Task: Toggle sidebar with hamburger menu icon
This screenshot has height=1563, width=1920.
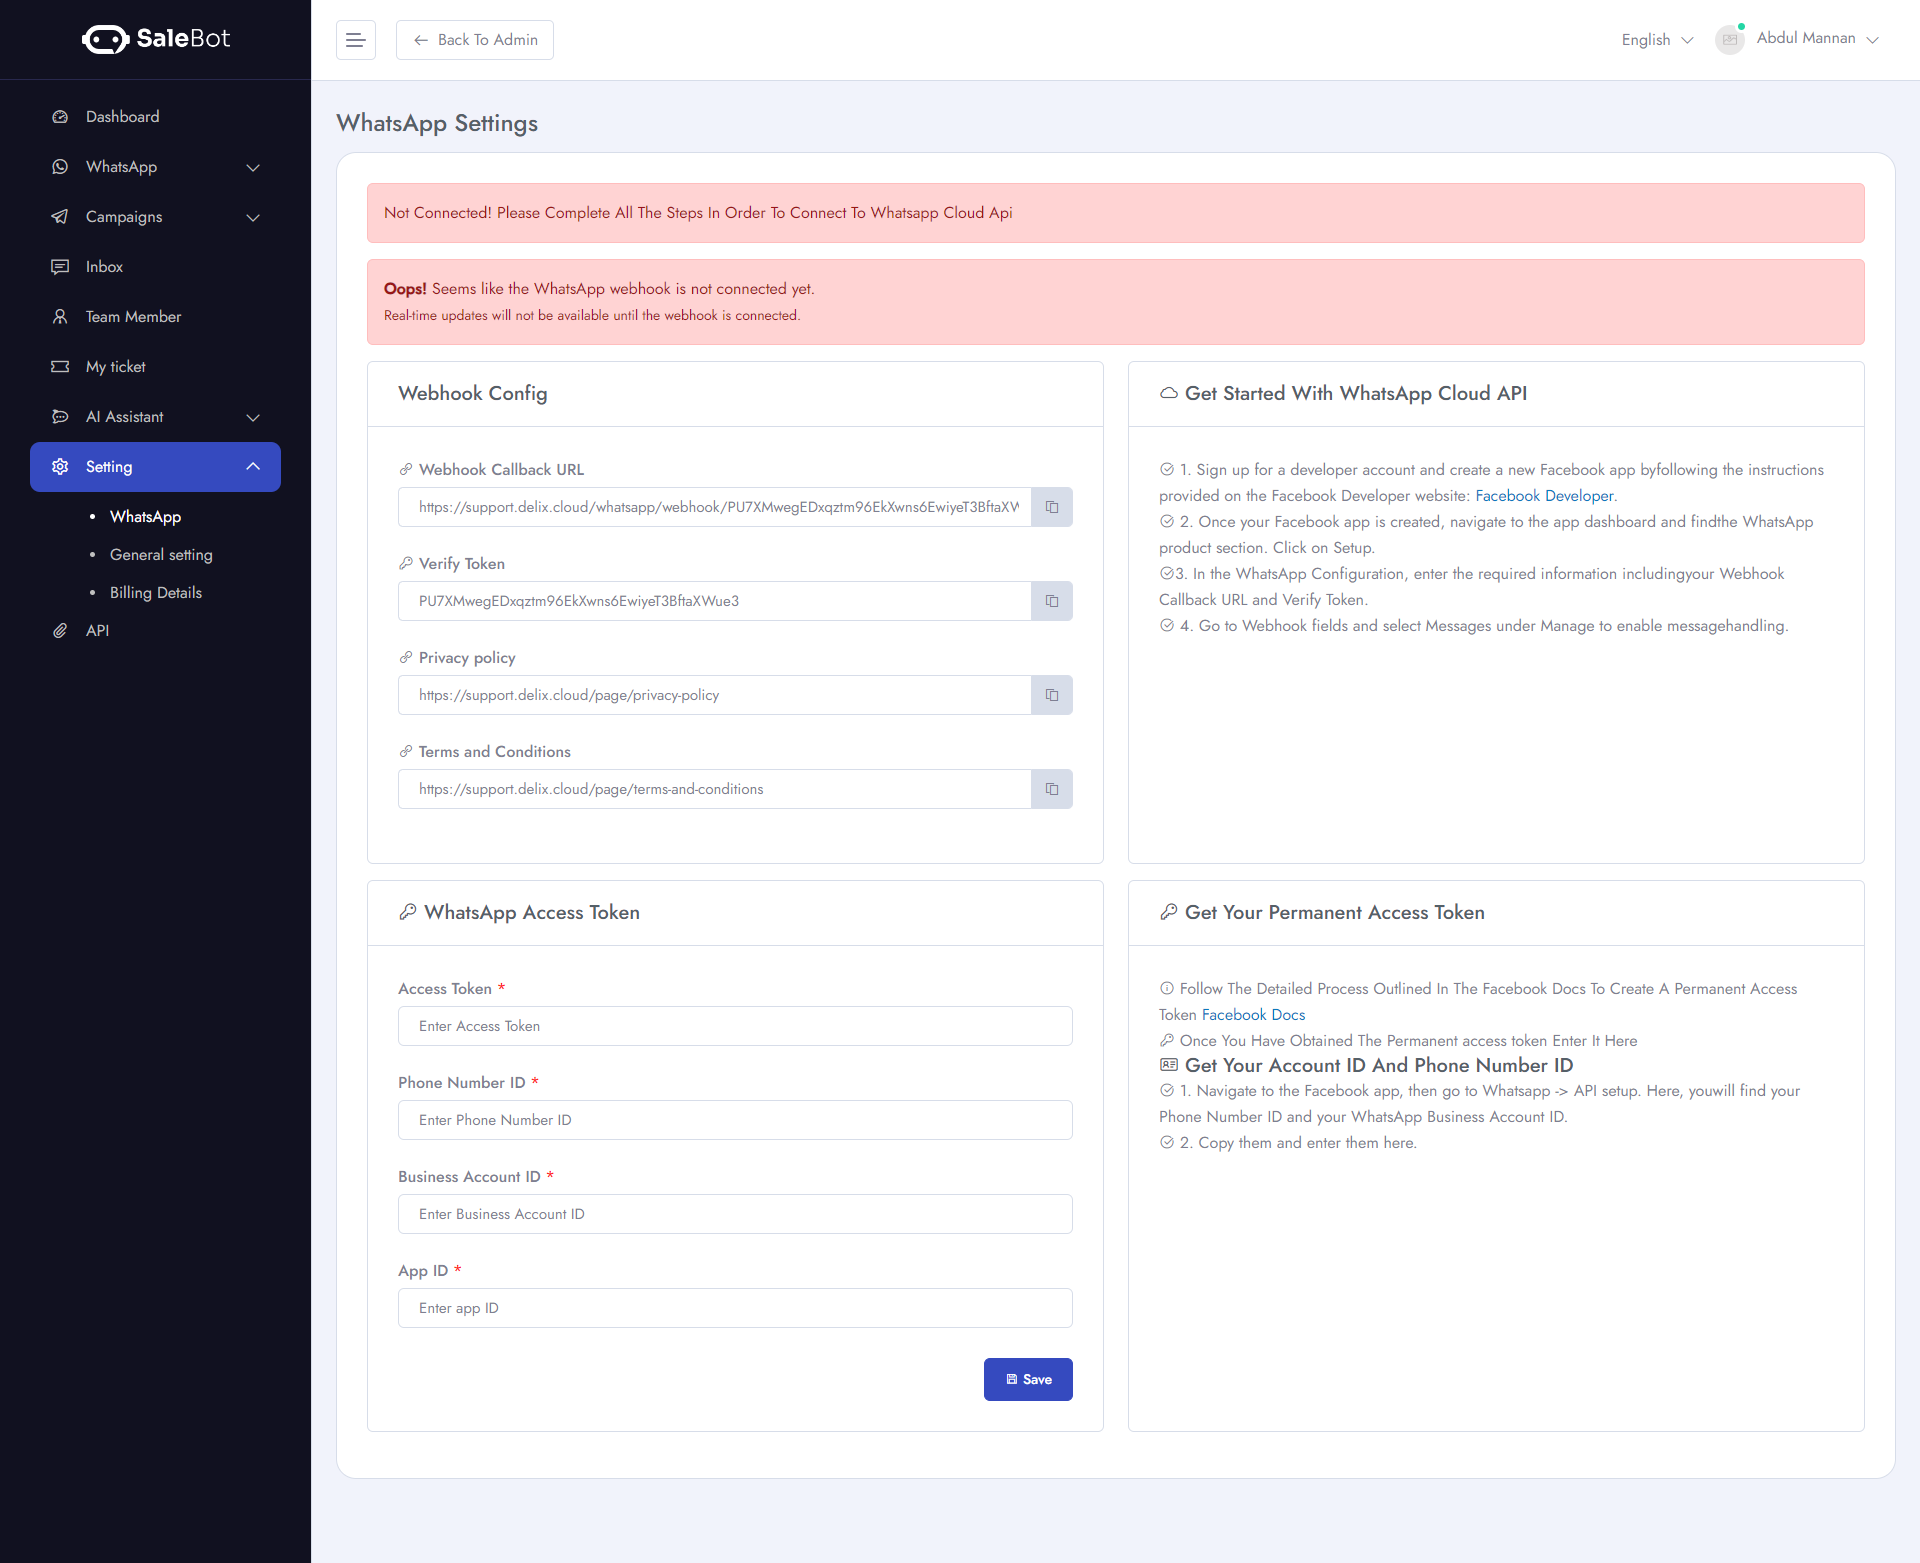Action: (355, 40)
